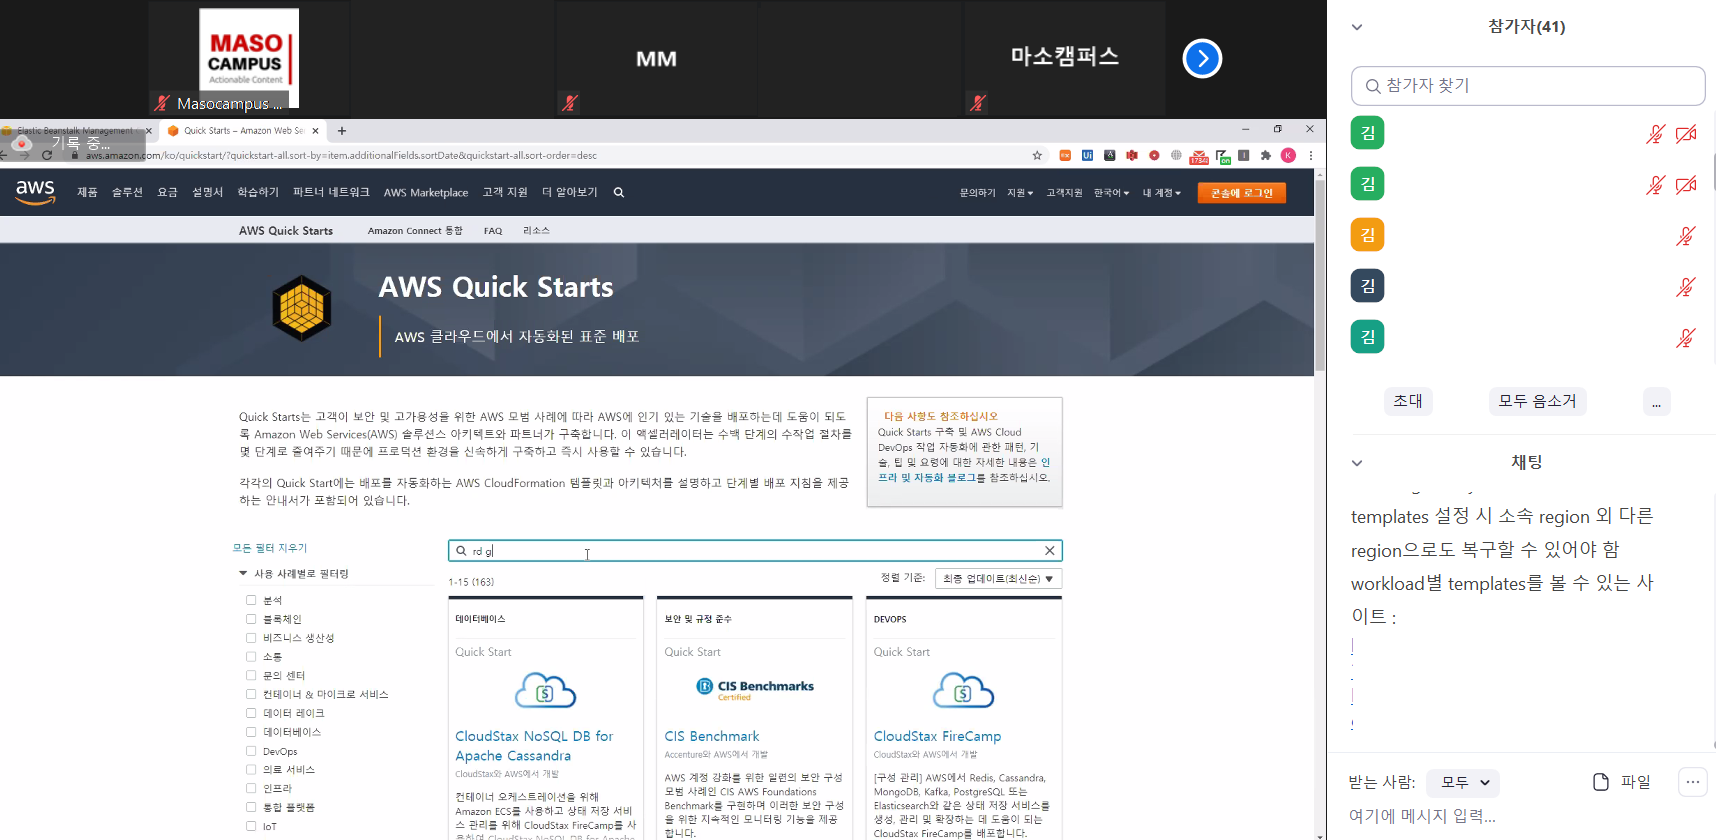Click the file attachment icon in chat

[1601, 782]
